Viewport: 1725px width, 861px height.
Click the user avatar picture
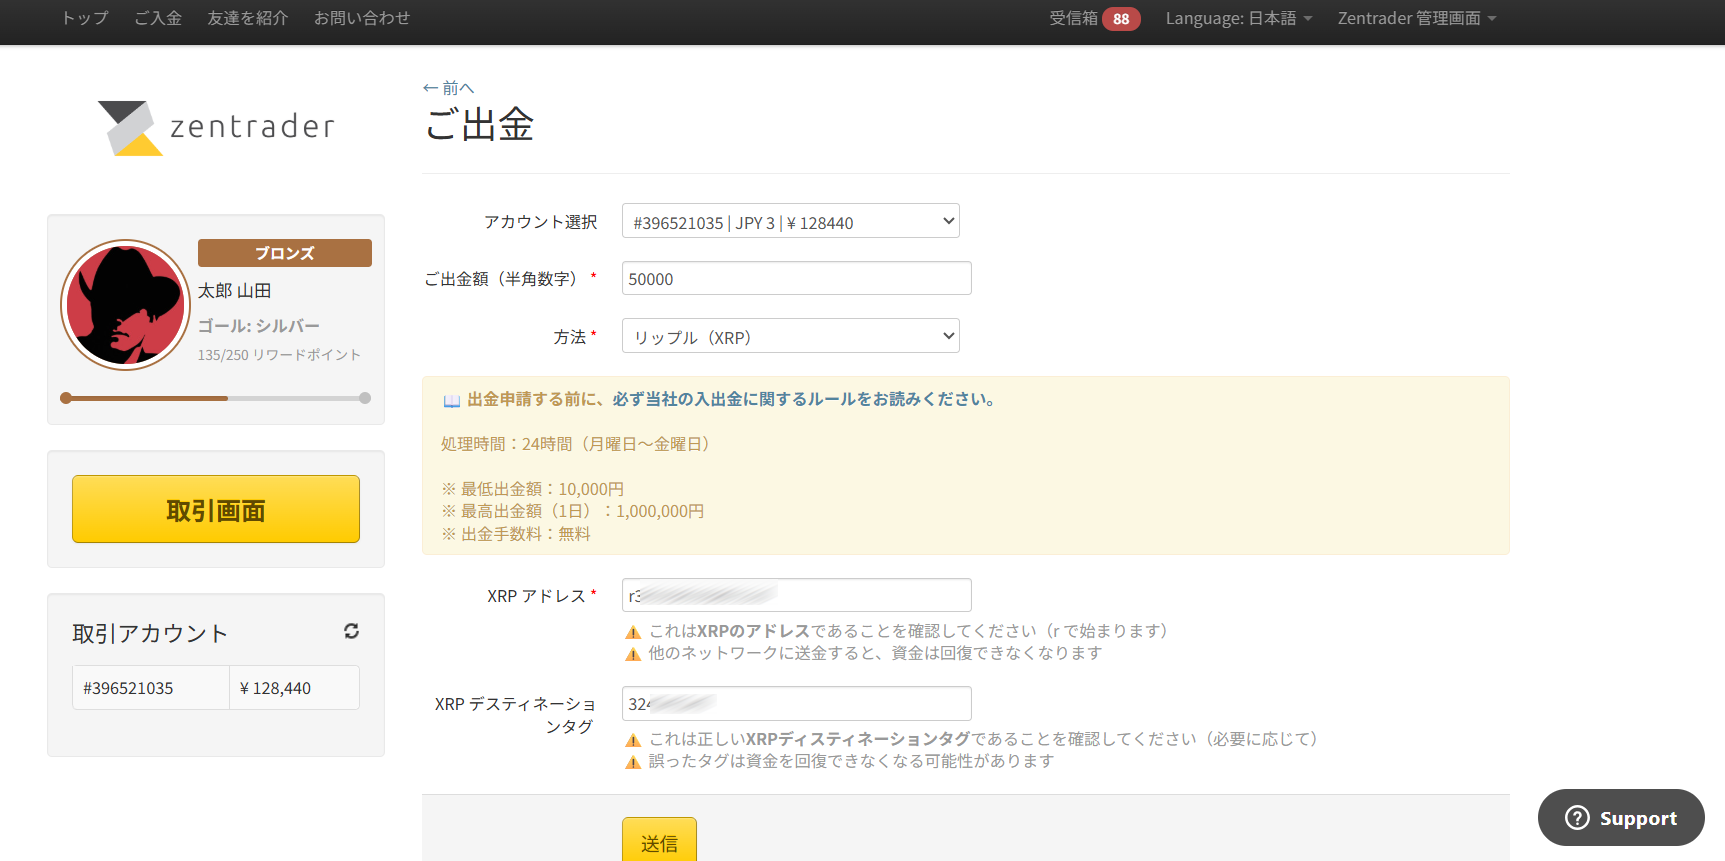click(x=126, y=305)
